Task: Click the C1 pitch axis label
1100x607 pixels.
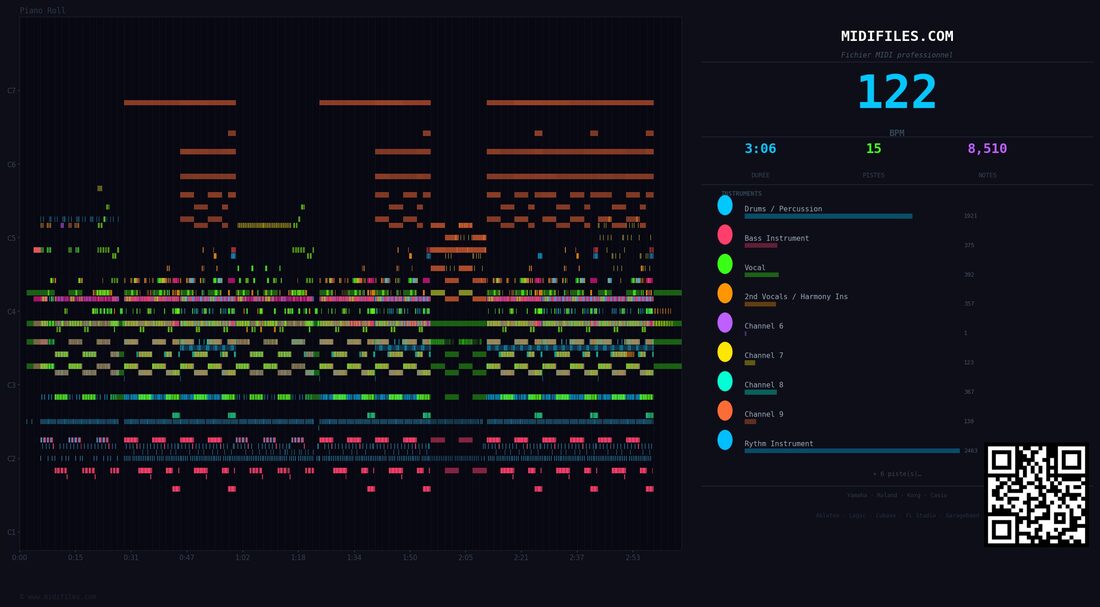Action: pyautogui.click(x=11, y=531)
